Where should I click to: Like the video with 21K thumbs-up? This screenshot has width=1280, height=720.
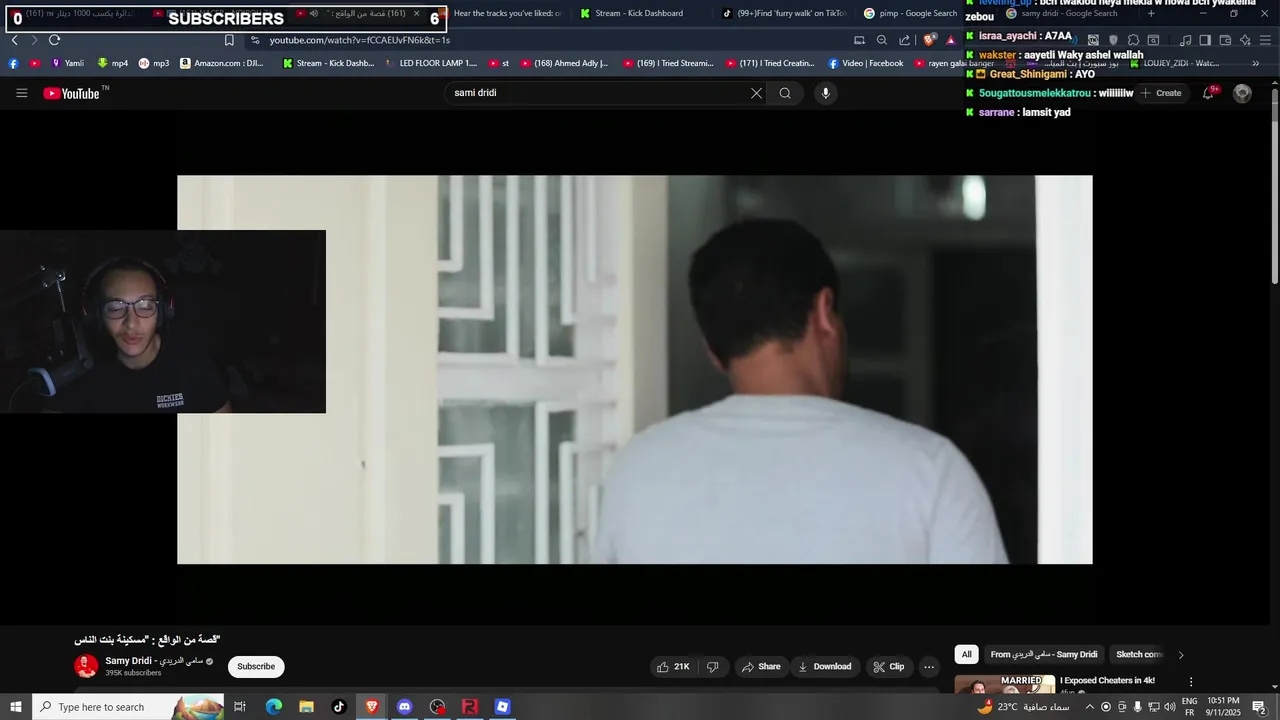coord(673,667)
